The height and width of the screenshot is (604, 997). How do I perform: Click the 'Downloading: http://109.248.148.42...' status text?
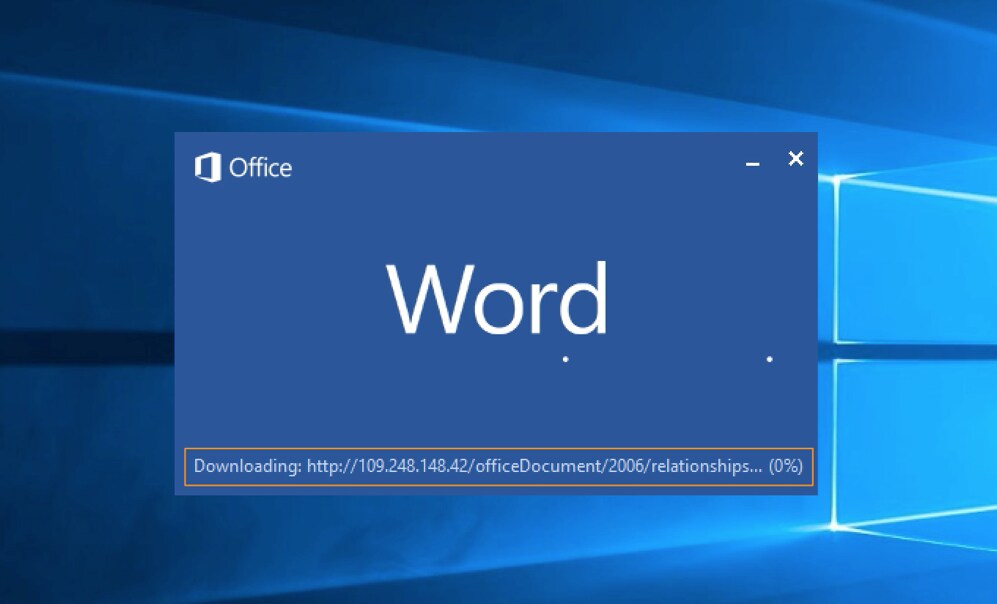point(498,466)
